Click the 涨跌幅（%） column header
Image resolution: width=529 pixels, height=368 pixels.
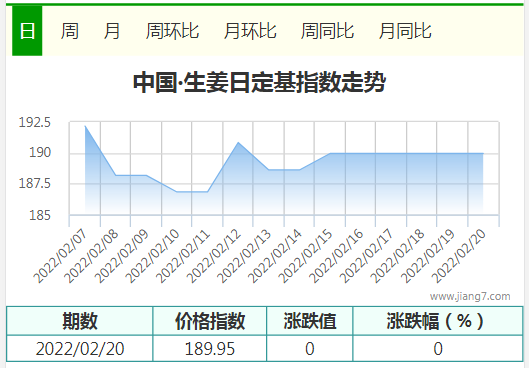[x=438, y=321]
